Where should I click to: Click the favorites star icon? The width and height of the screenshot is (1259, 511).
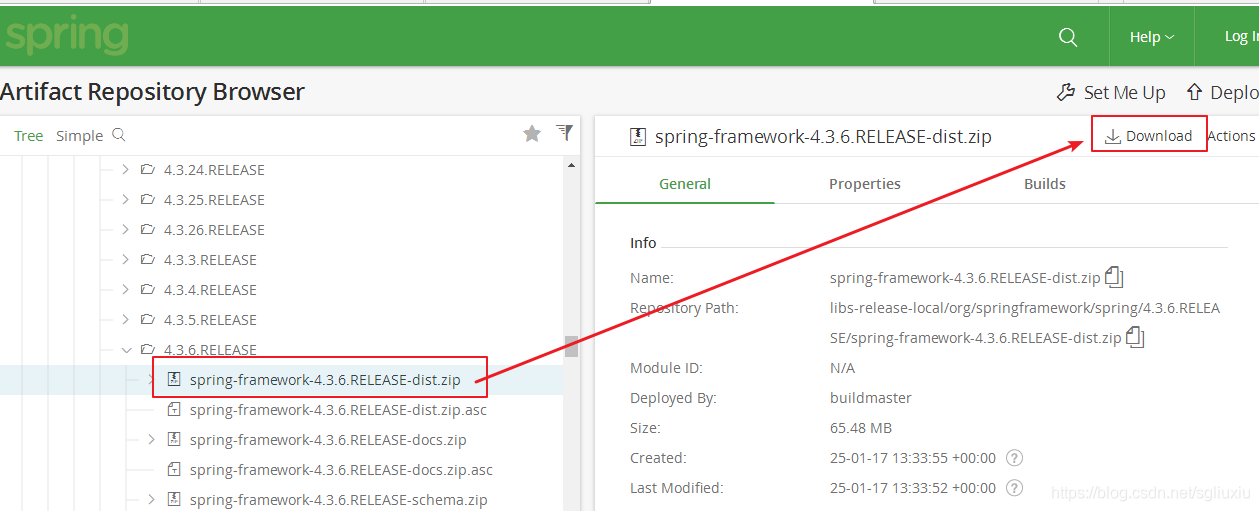tap(532, 133)
